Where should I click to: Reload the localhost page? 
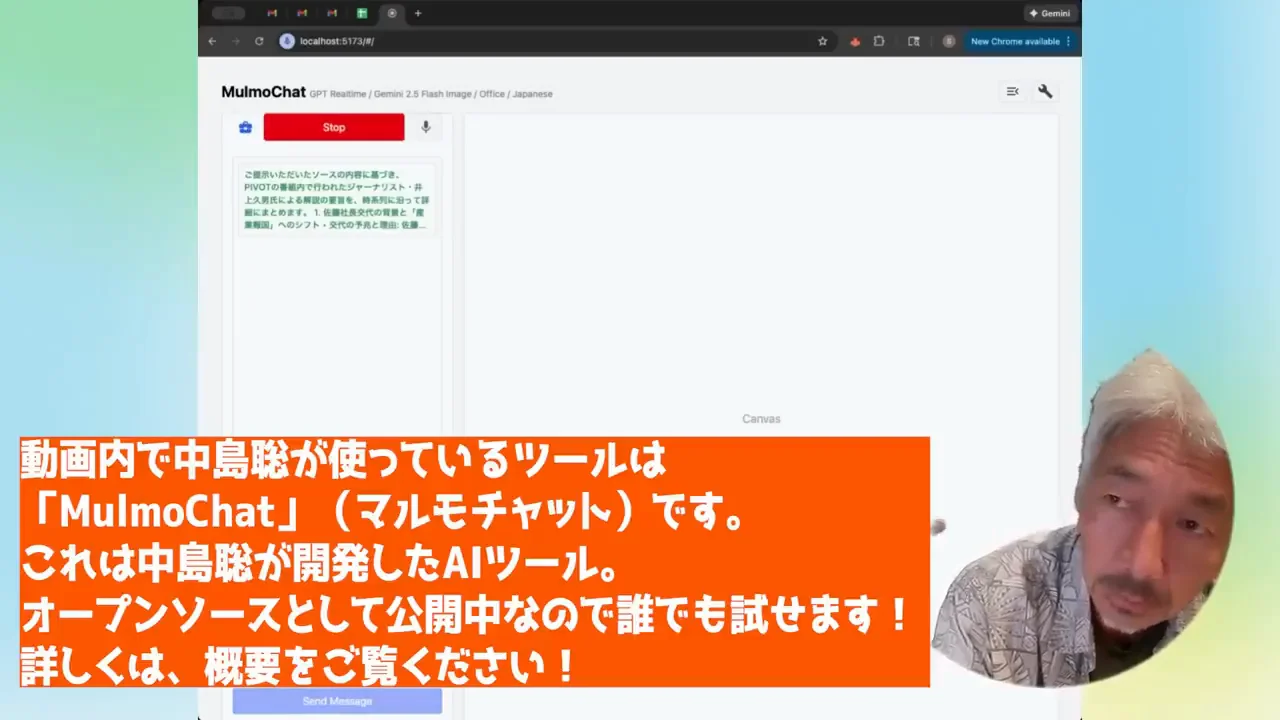pos(259,41)
